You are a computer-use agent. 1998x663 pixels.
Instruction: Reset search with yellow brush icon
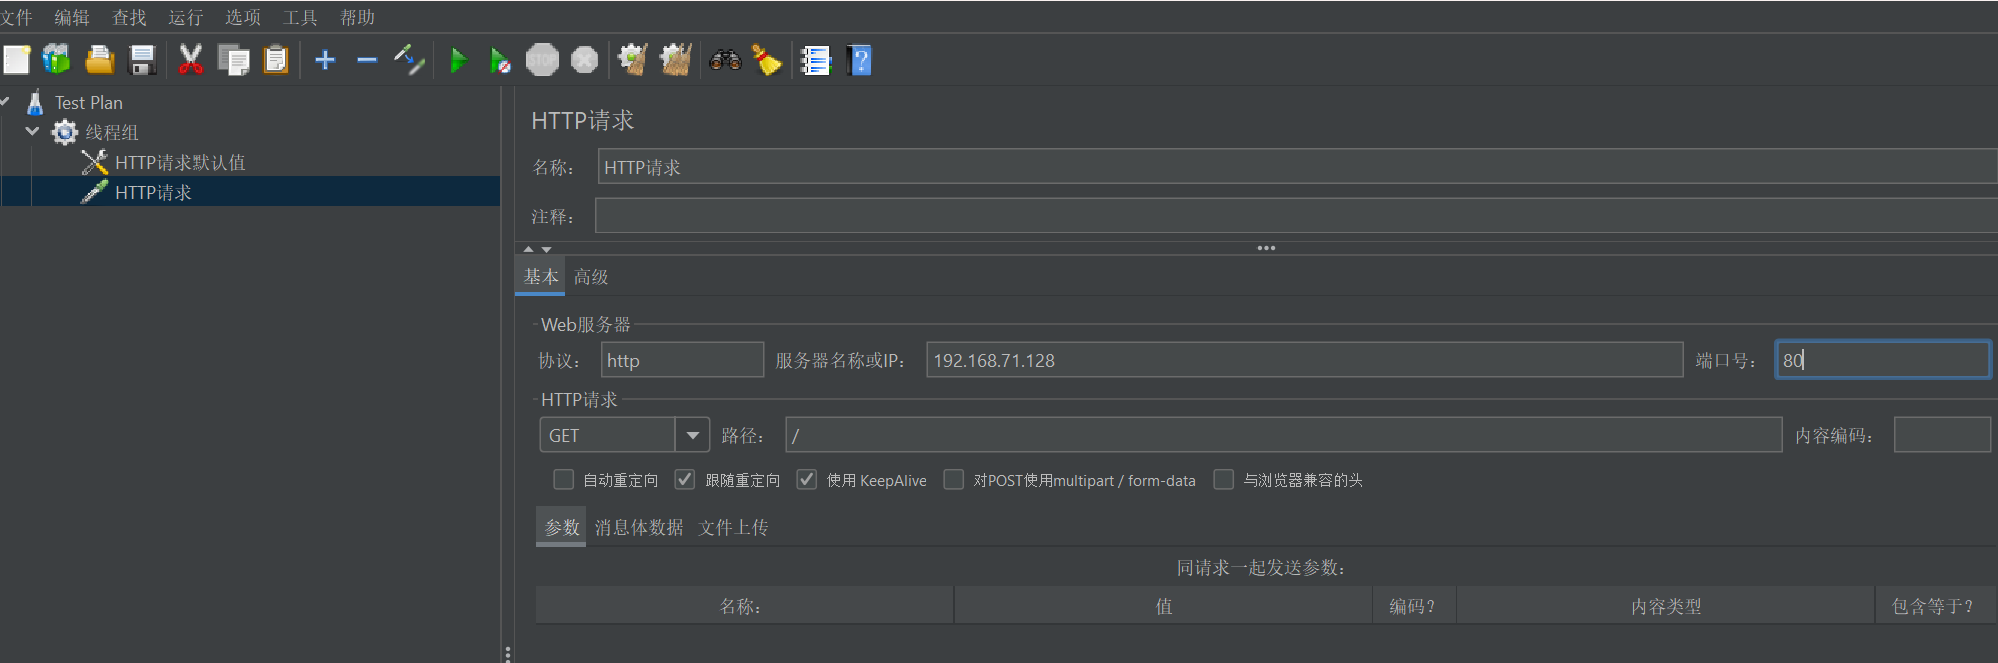tap(767, 60)
